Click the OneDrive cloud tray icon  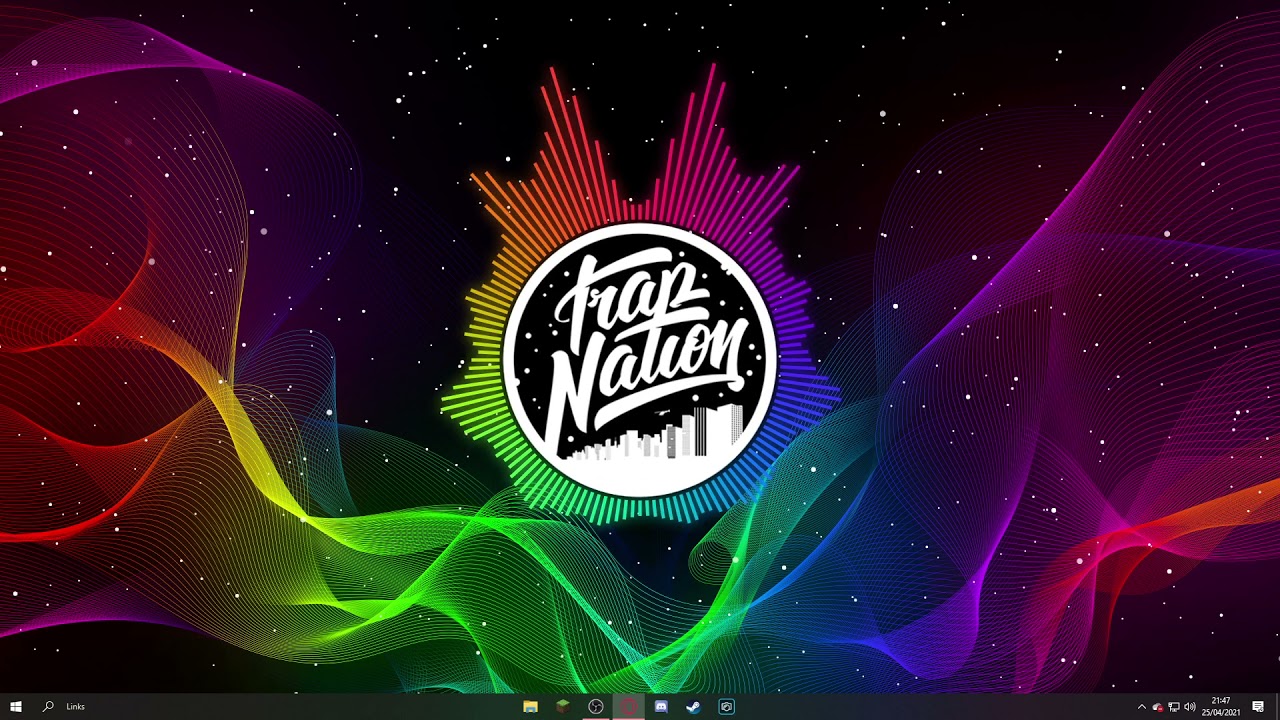click(x=1158, y=707)
